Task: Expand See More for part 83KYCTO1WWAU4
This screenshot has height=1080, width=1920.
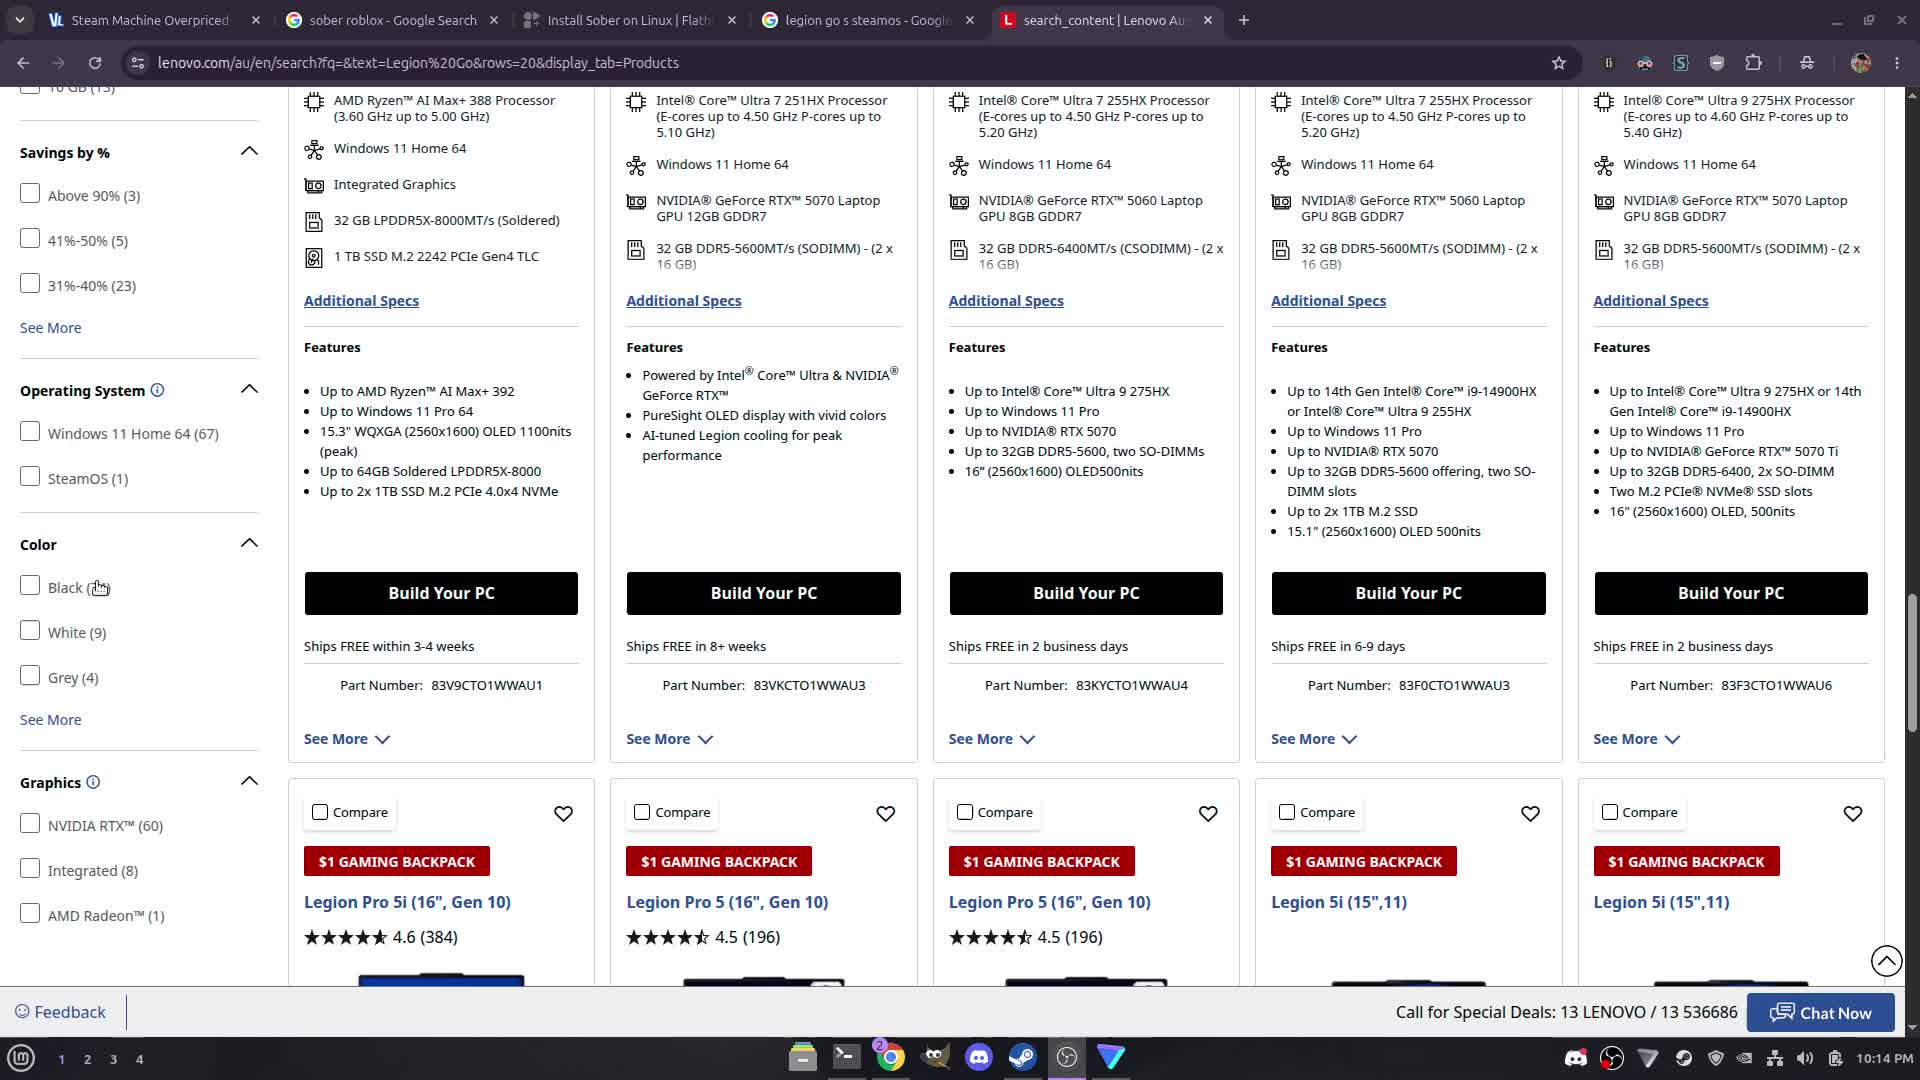Action: [x=992, y=739]
